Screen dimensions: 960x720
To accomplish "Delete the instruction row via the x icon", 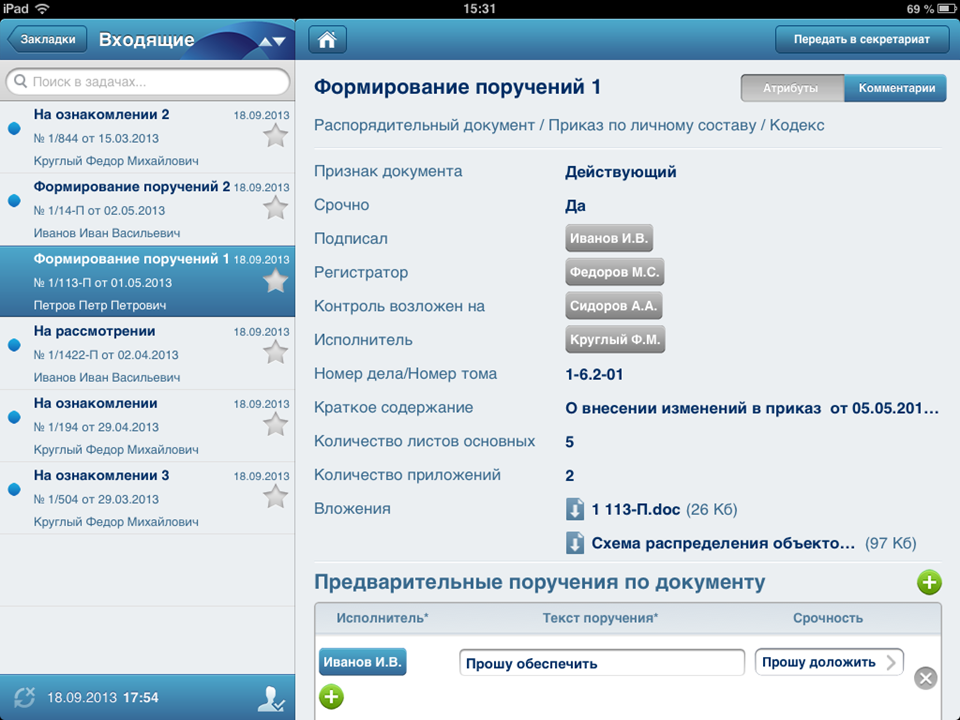I will pyautogui.click(x=925, y=677).
